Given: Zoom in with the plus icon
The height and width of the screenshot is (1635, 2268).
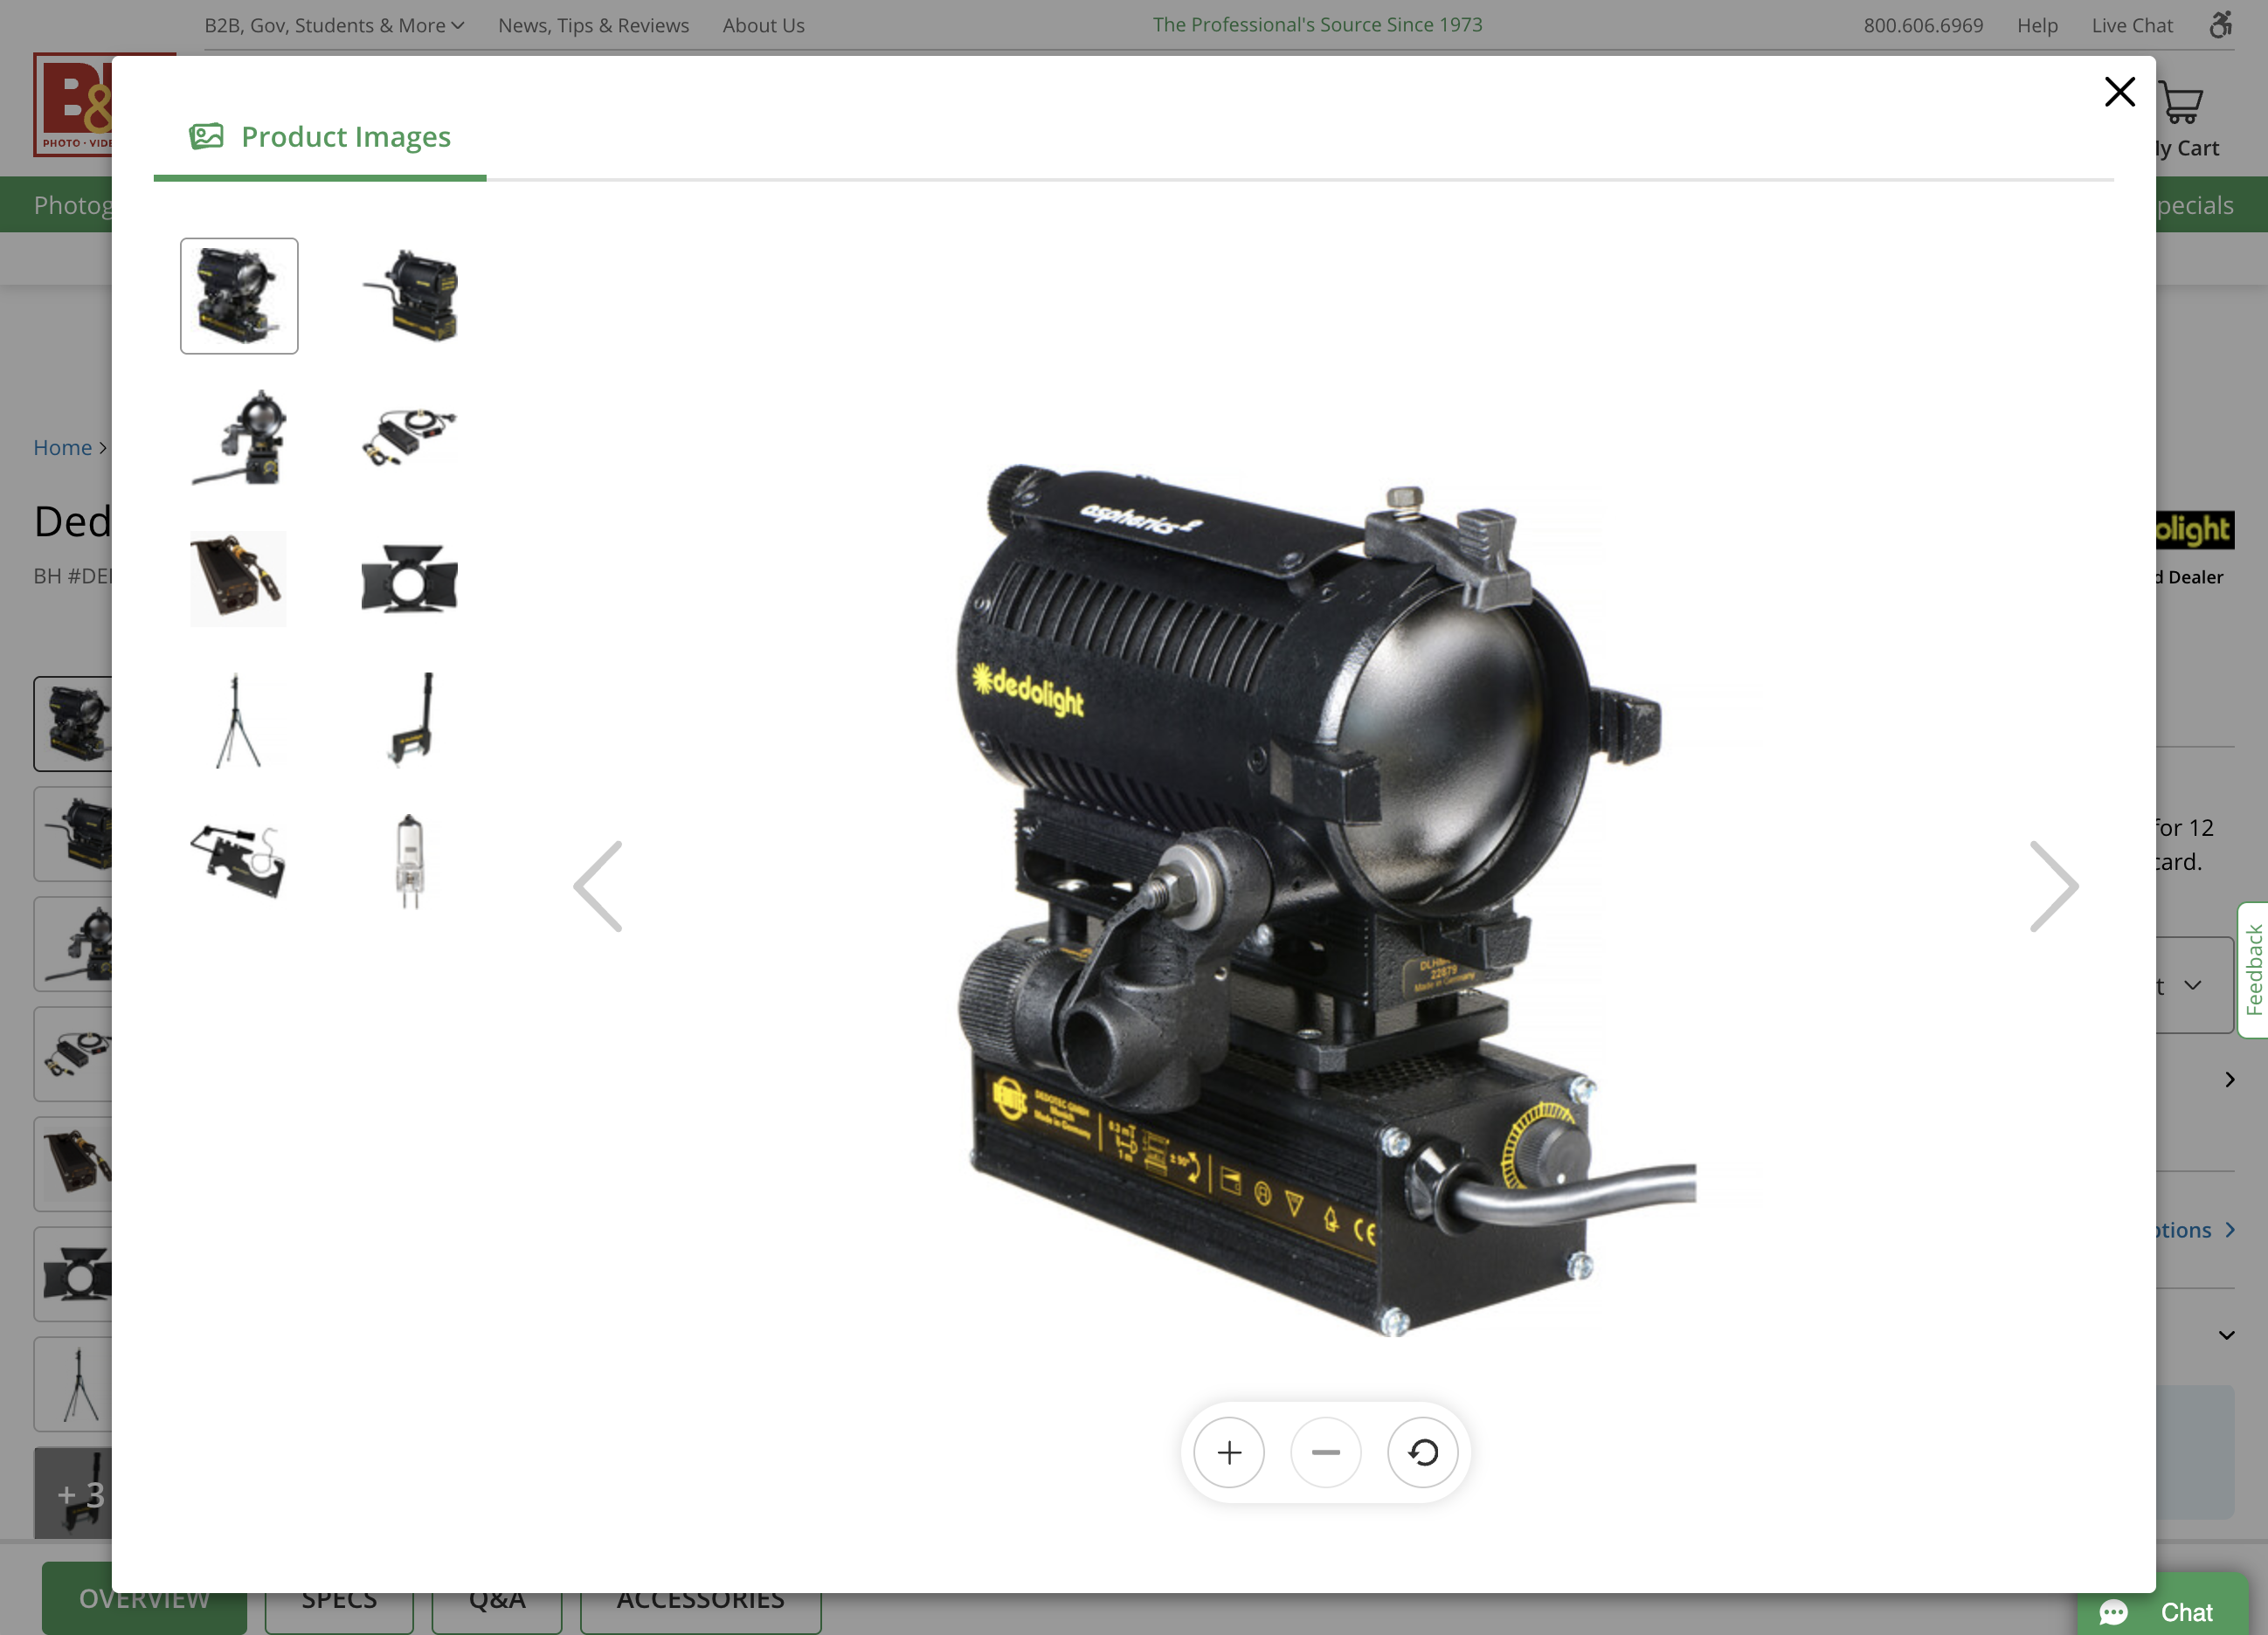Looking at the screenshot, I should [1229, 1452].
